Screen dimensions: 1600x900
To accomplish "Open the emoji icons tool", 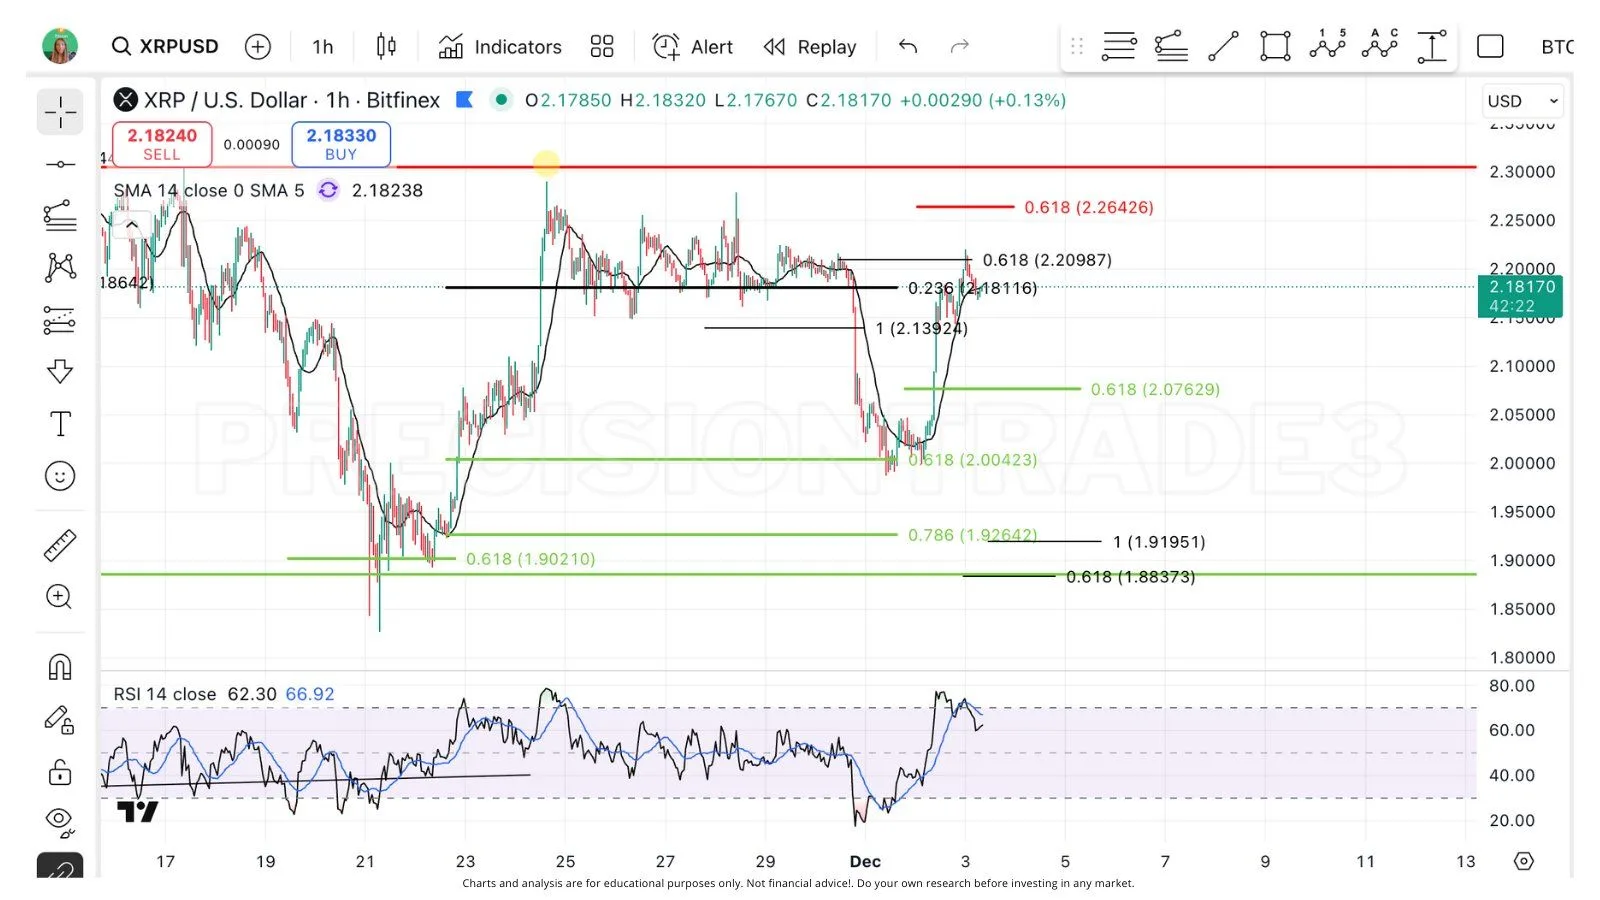I will point(60,476).
